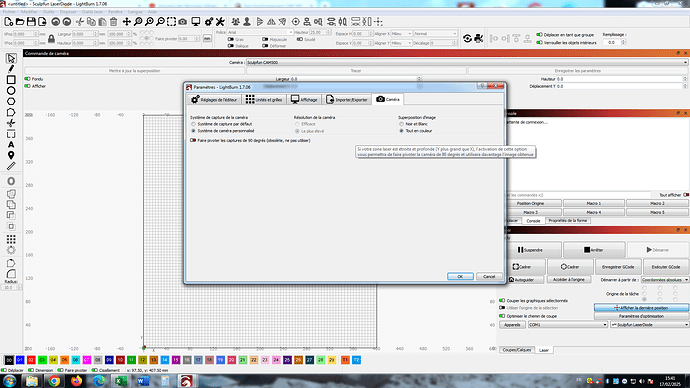Pick the position marker tool

tap(11, 155)
